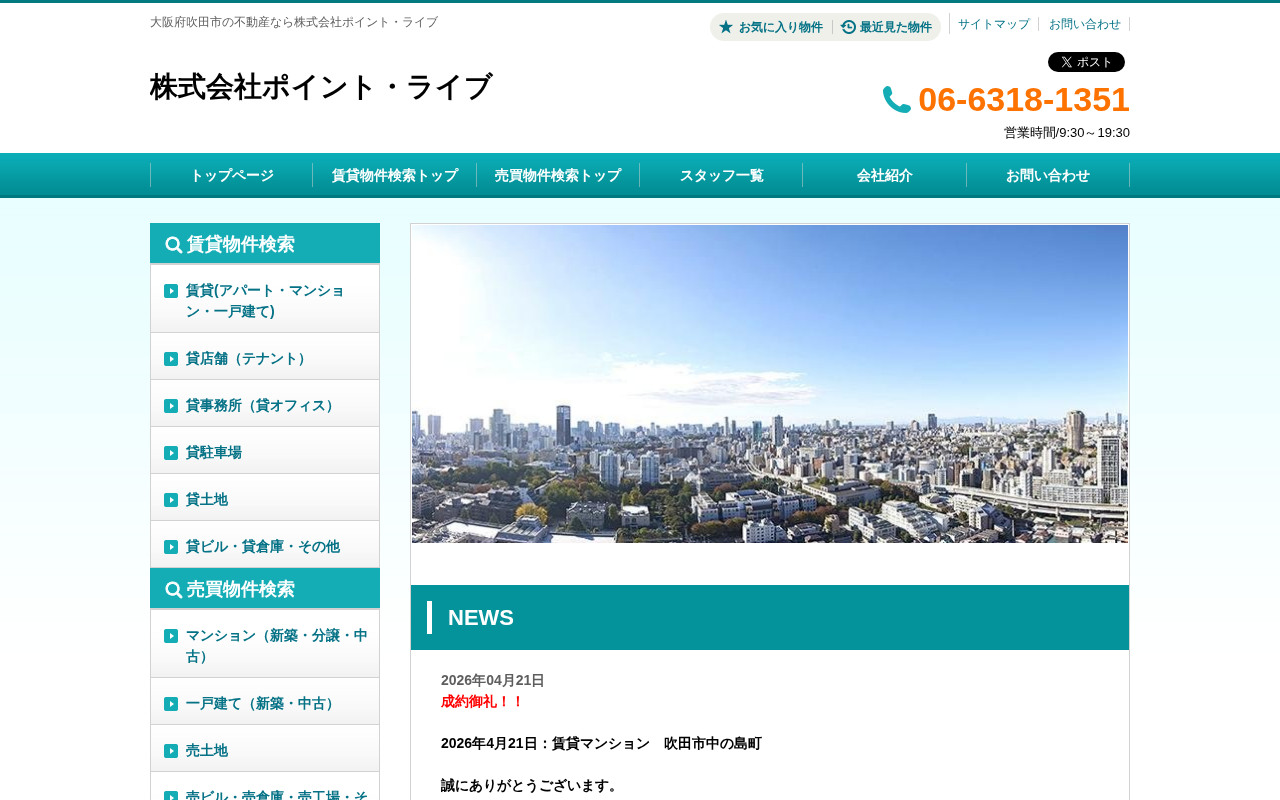Click the magnifier icon in 賃貸物件検索 header

pos(174,245)
